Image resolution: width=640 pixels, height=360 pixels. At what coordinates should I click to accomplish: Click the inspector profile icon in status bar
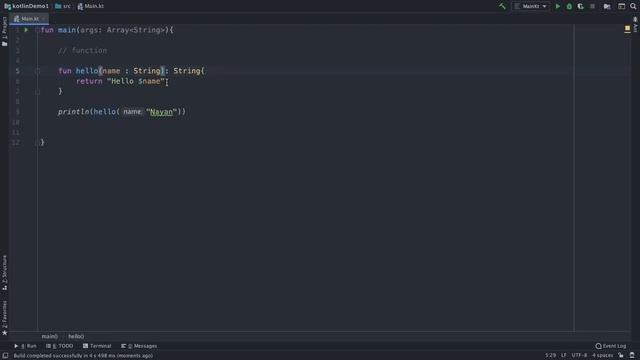click(632, 356)
